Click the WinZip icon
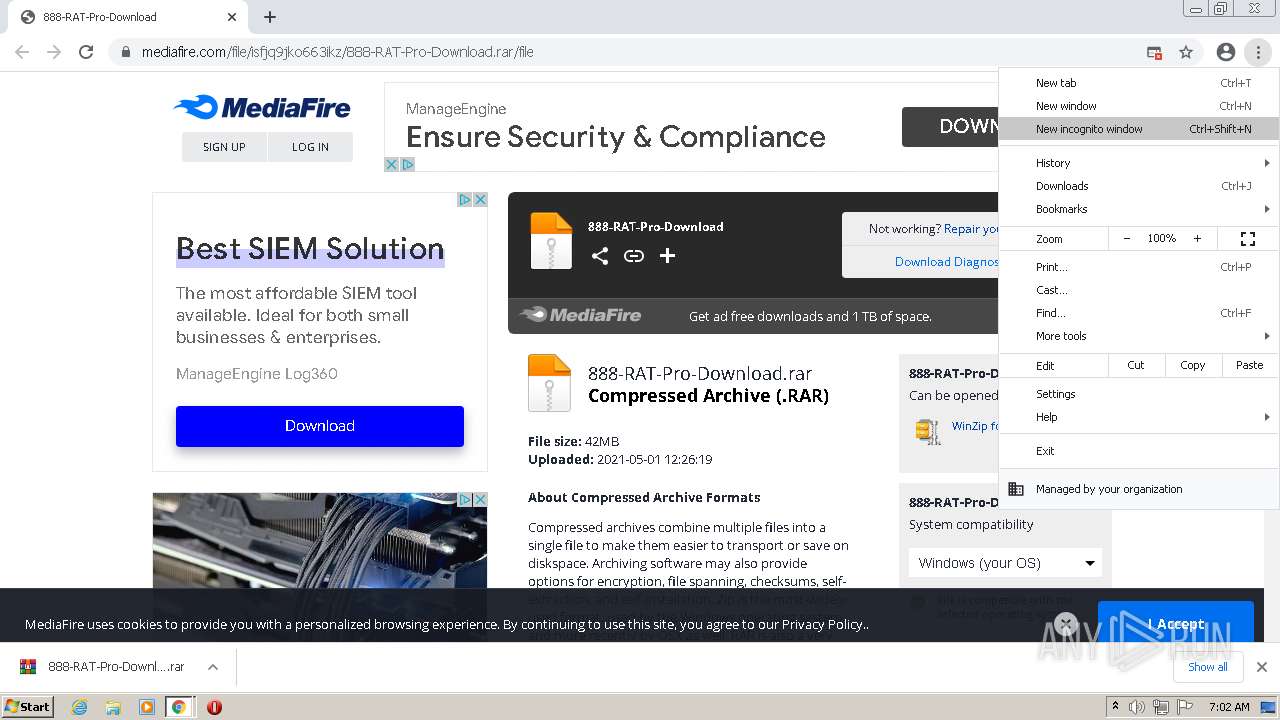 point(928,431)
